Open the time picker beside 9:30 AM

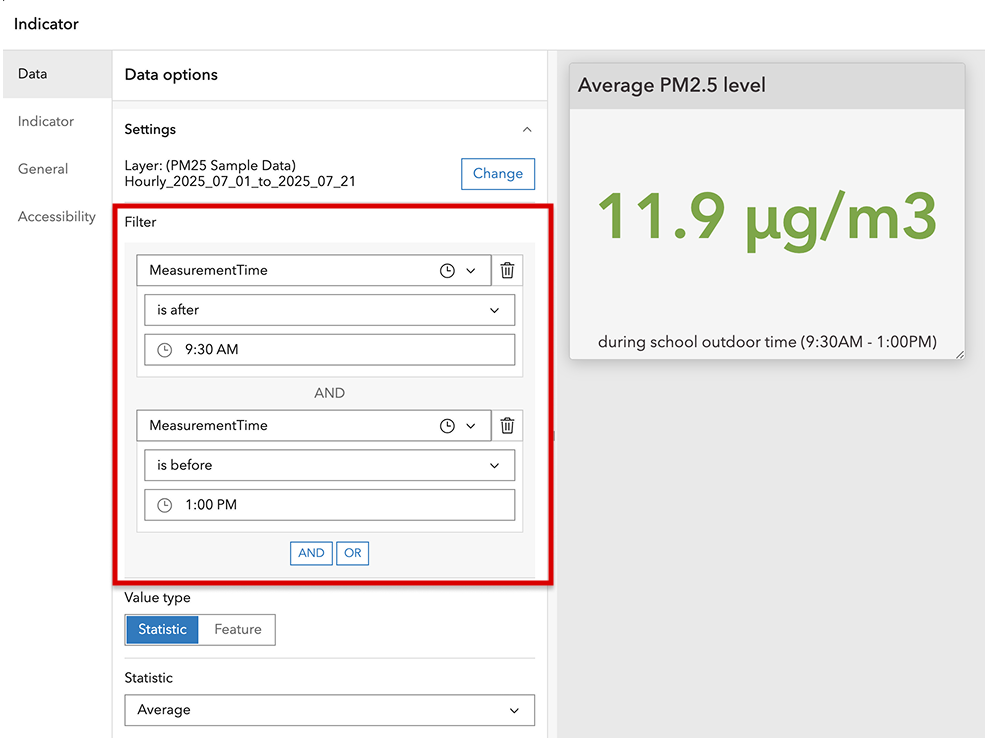163,350
